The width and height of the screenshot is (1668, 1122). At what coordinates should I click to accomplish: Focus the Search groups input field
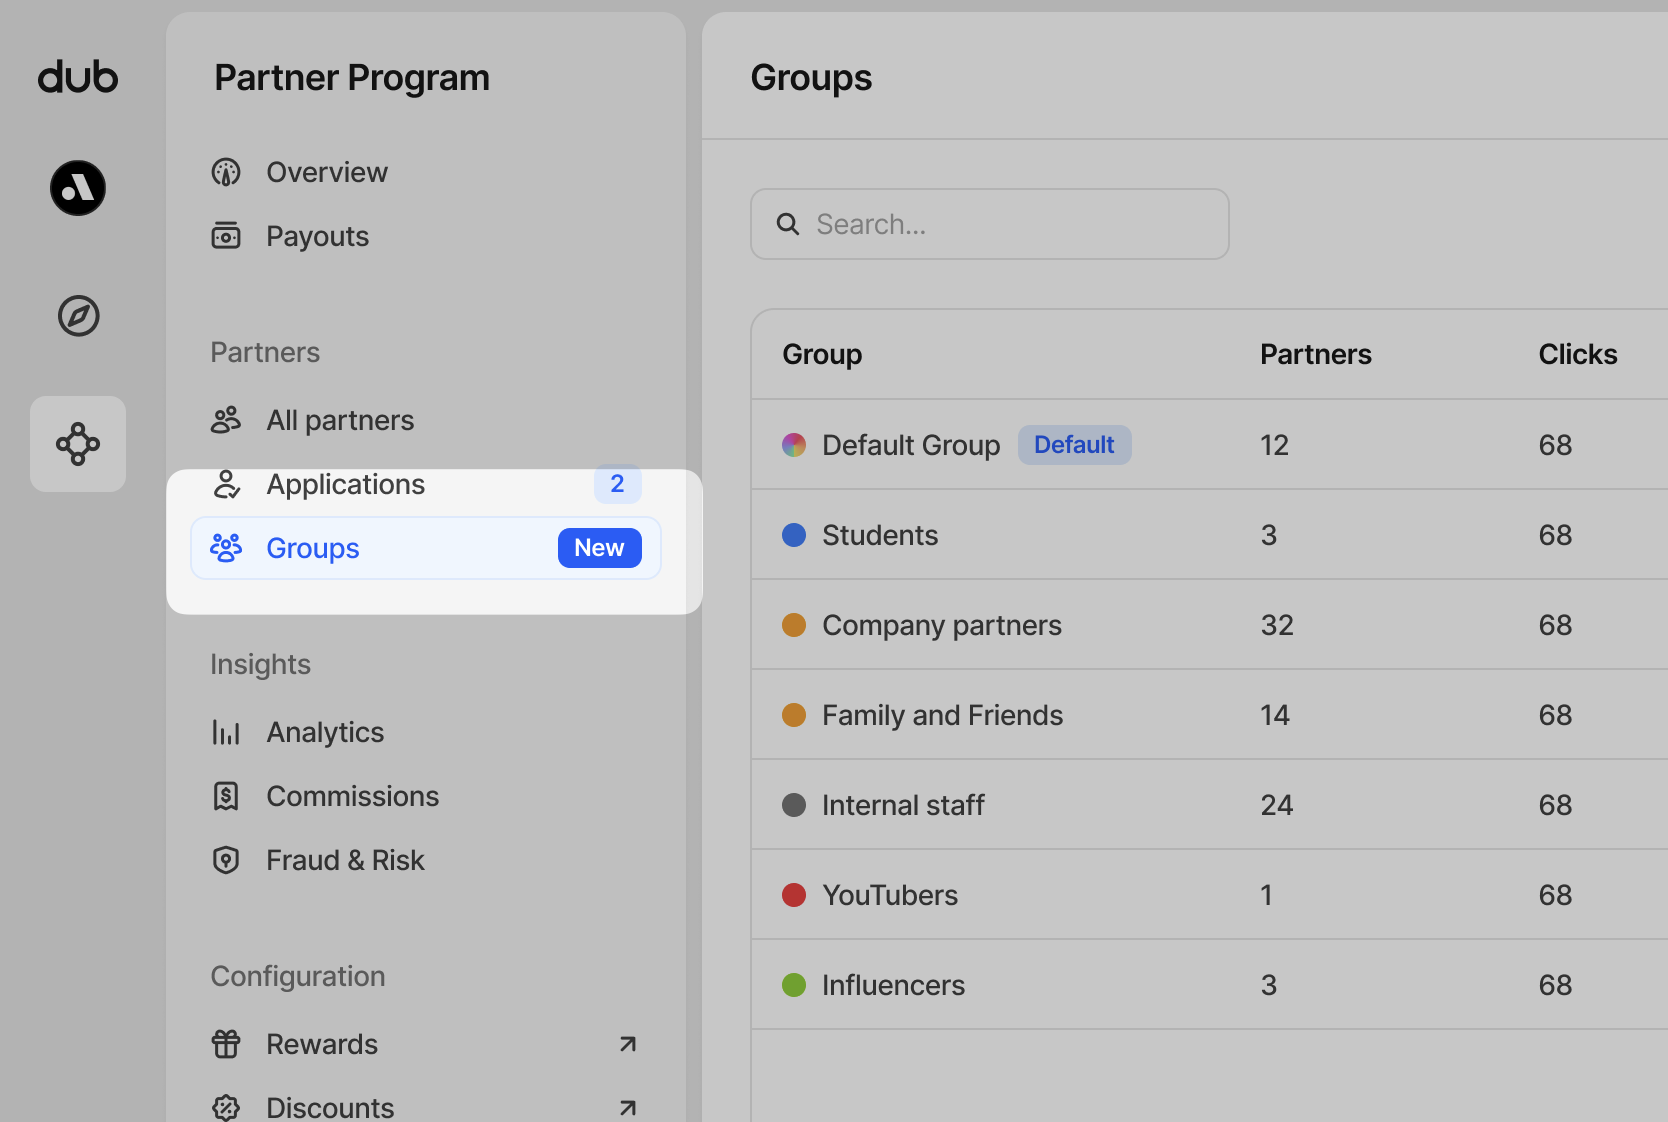tap(990, 224)
